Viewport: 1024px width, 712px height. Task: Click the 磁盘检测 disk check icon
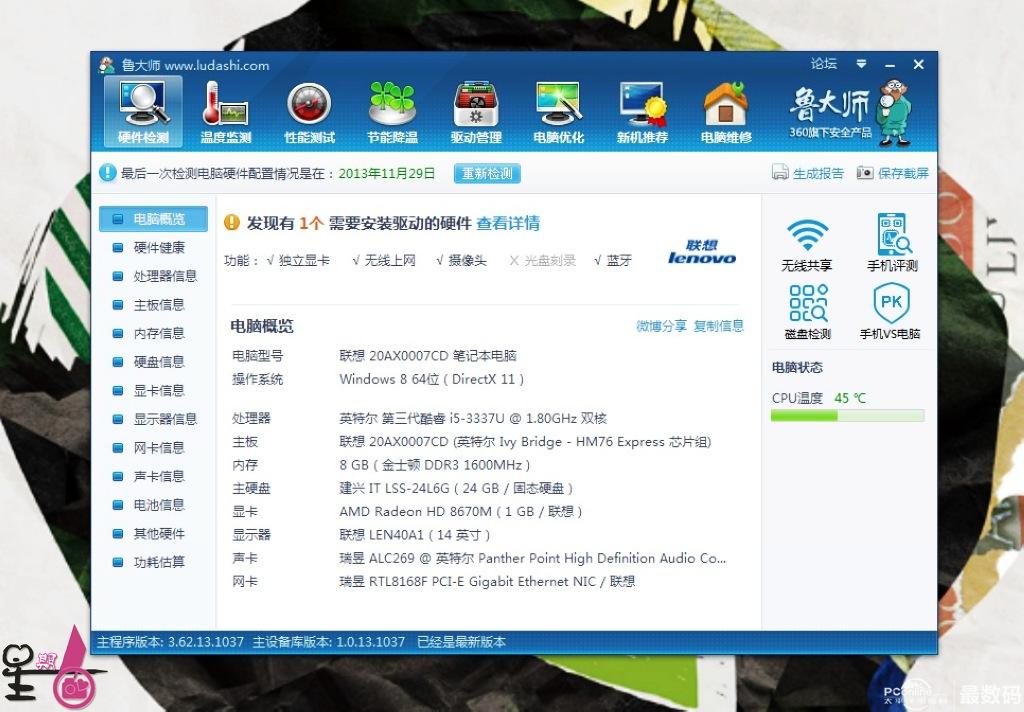click(808, 302)
